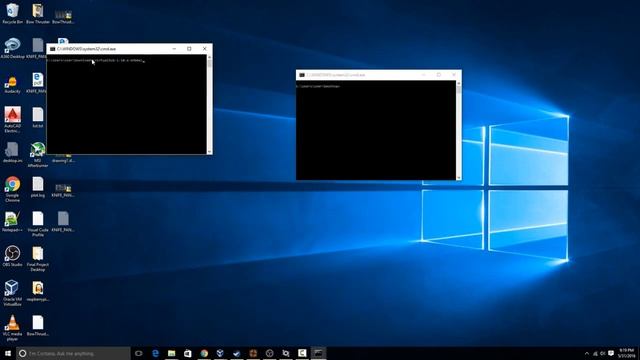Select the Visual Code Profile file
The height and width of the screenshot is (360, 640).
pos(38,224)
